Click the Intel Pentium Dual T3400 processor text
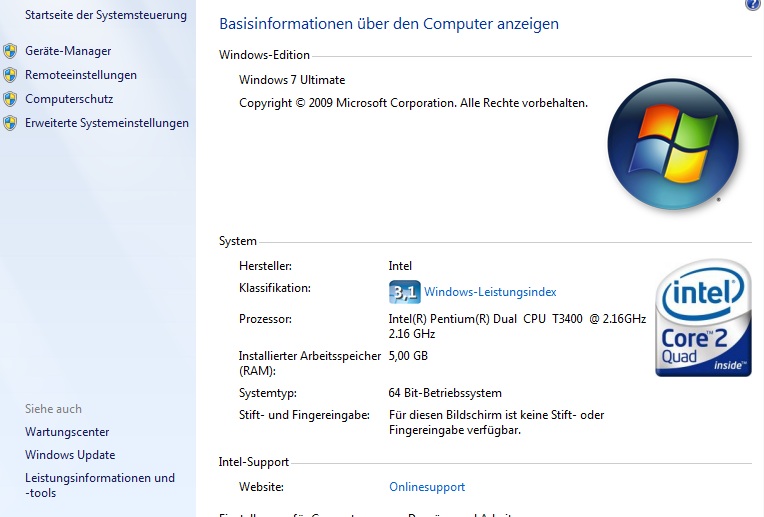Image resolution: width=764 pixels, height=517 pixels. click(x=517, y=319)
